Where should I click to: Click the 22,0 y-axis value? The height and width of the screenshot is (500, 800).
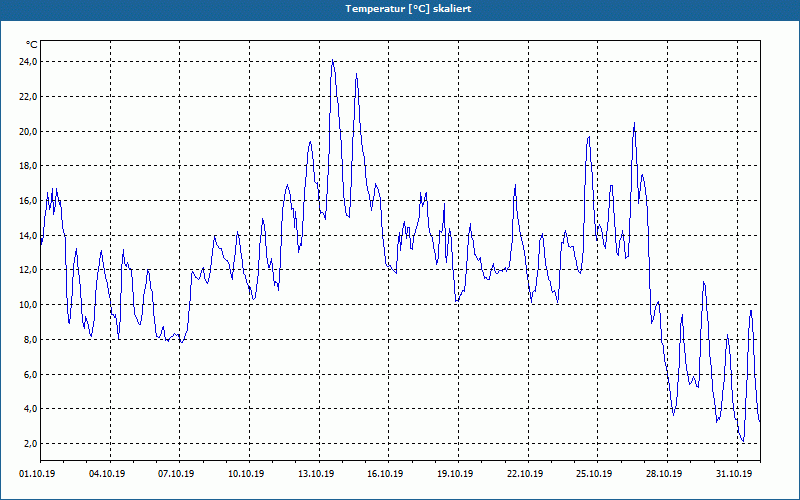click(x=29, y=96)
